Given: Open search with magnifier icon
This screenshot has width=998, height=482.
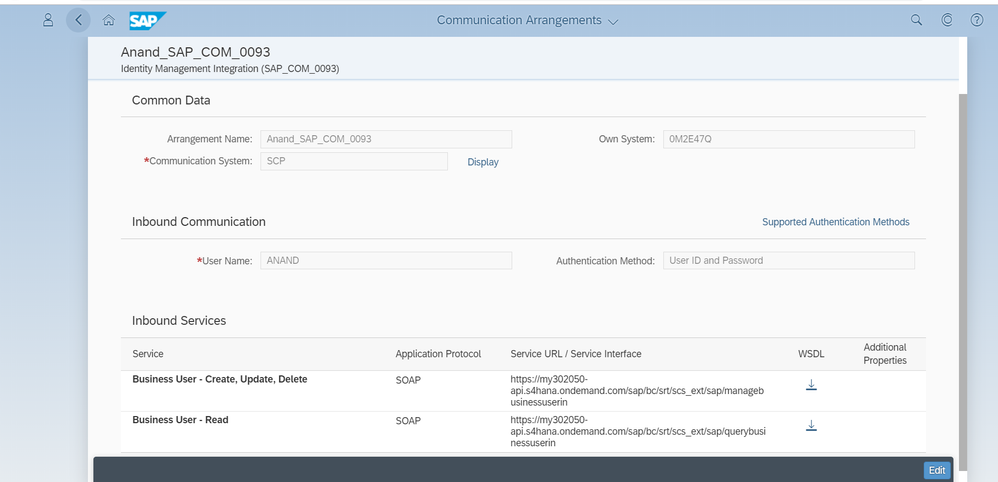Looking at the screenshot, I should click(x=916, y=20).
